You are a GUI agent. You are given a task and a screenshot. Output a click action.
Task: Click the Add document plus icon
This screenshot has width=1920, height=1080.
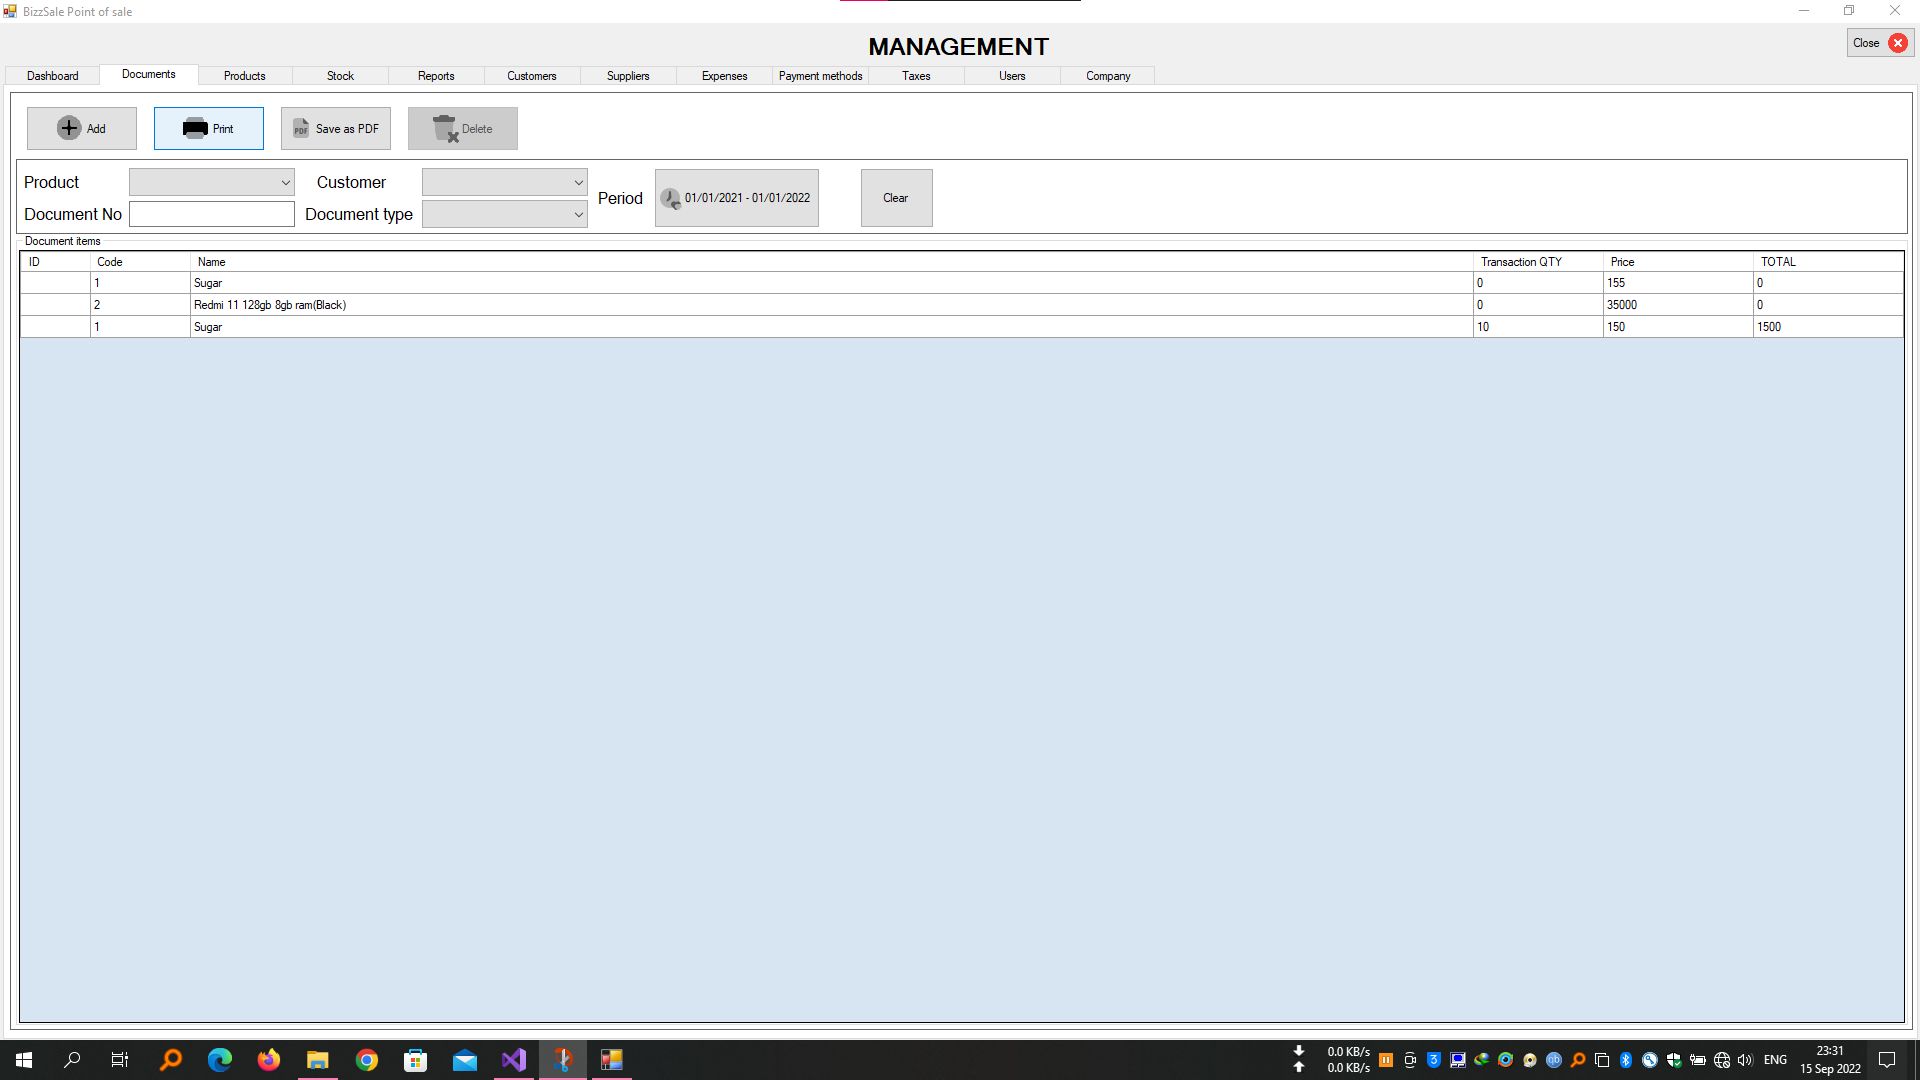(69, 128)
